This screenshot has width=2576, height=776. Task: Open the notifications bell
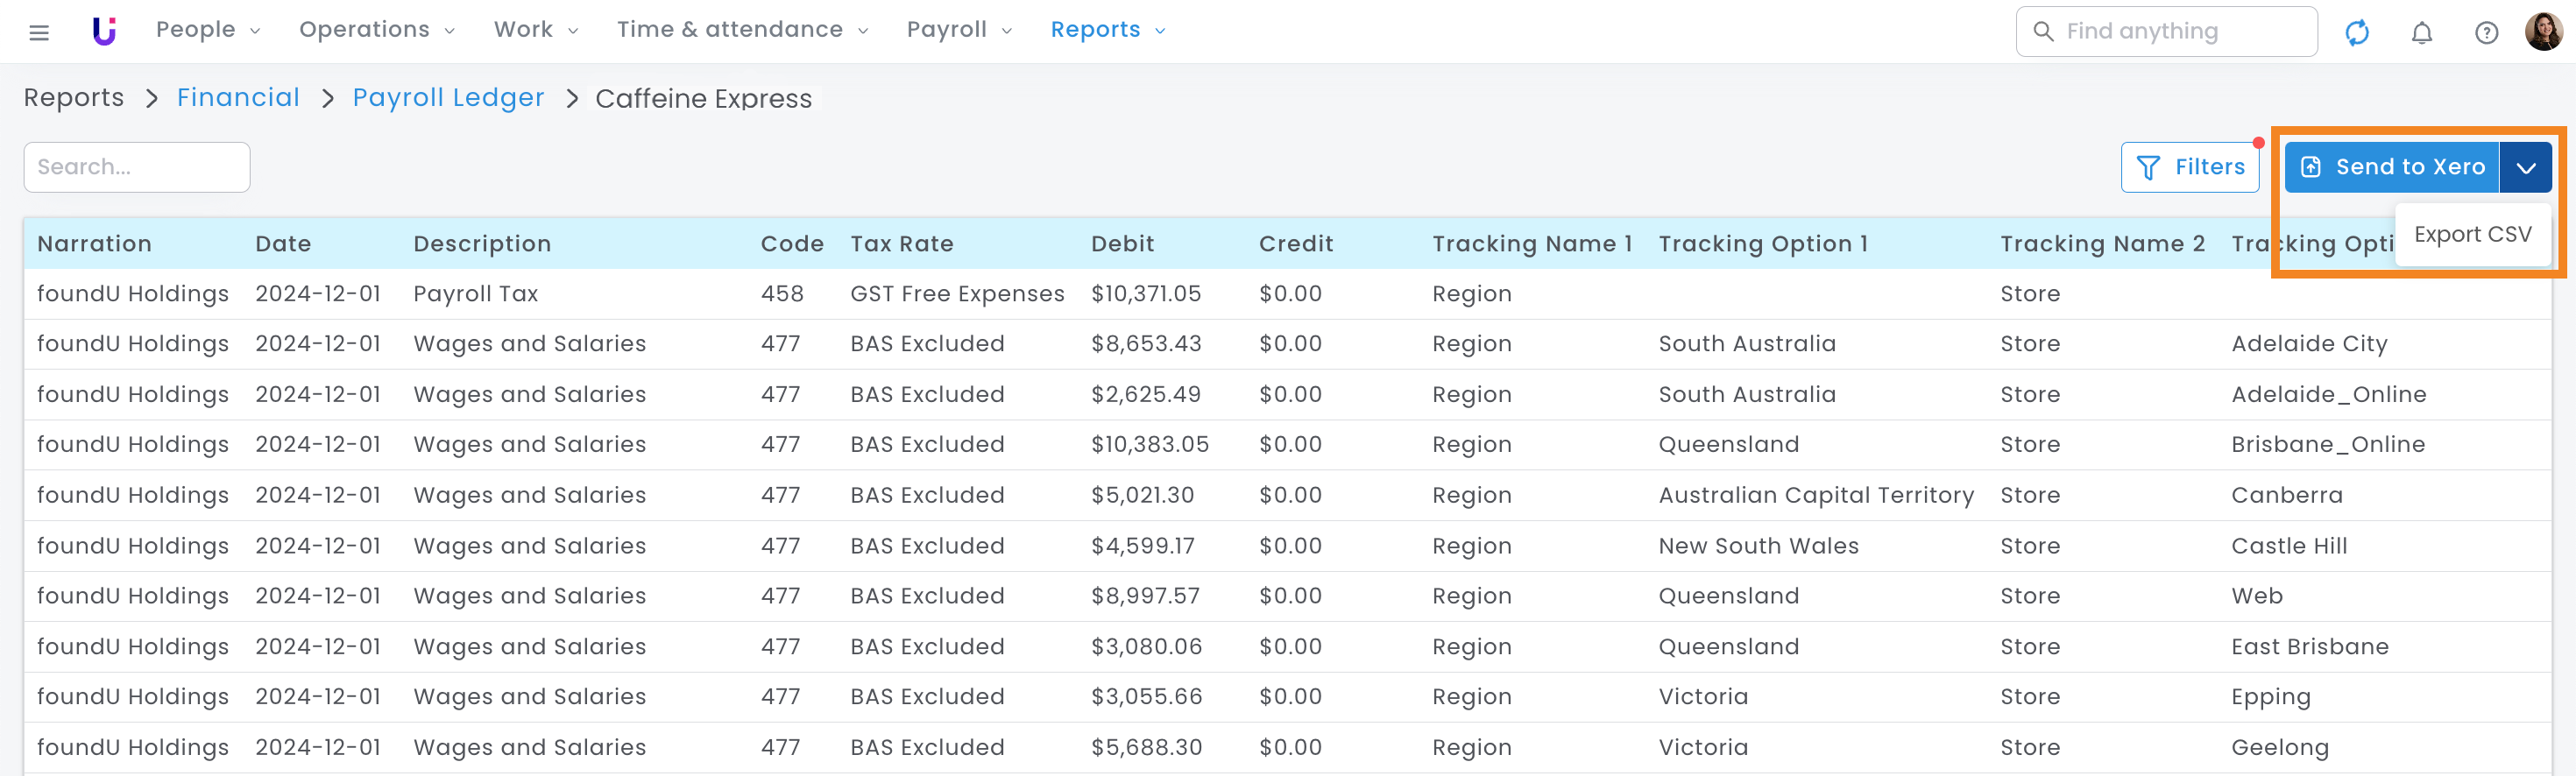[2421, 32]
